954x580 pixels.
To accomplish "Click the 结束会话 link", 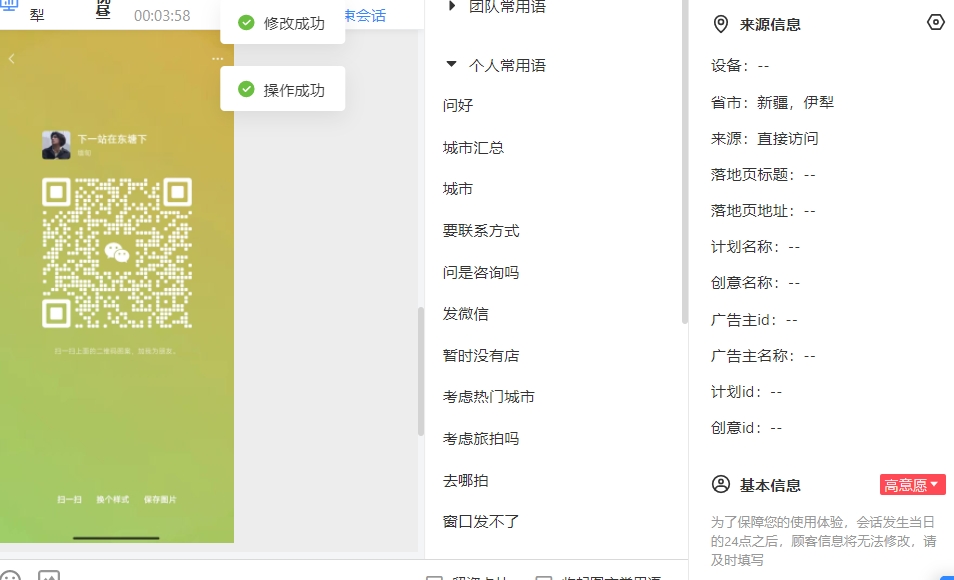I will click(x=365, y=15).
